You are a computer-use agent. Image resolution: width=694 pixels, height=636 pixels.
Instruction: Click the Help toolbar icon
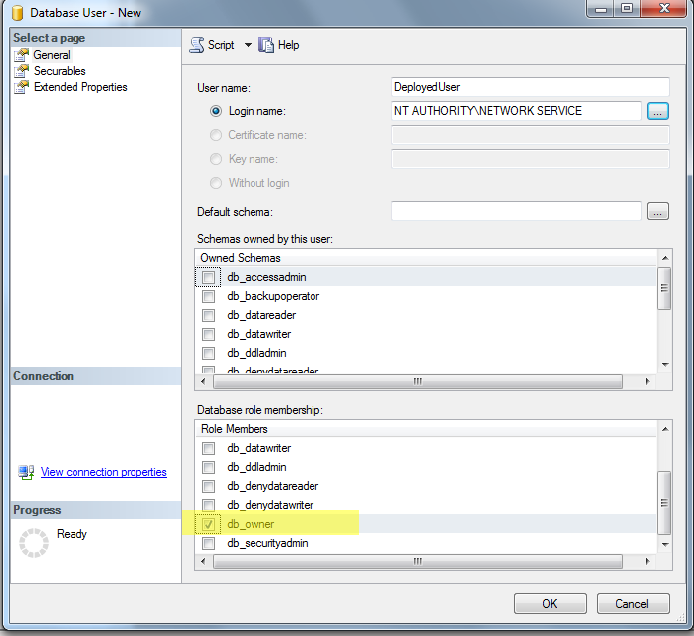(266, 45)
